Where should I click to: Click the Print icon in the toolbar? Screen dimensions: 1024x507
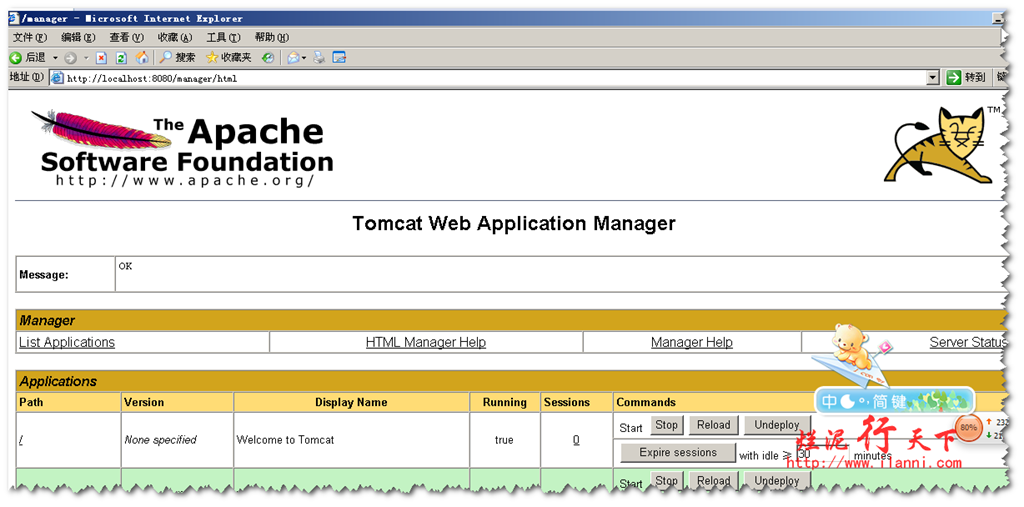point(319,58)
